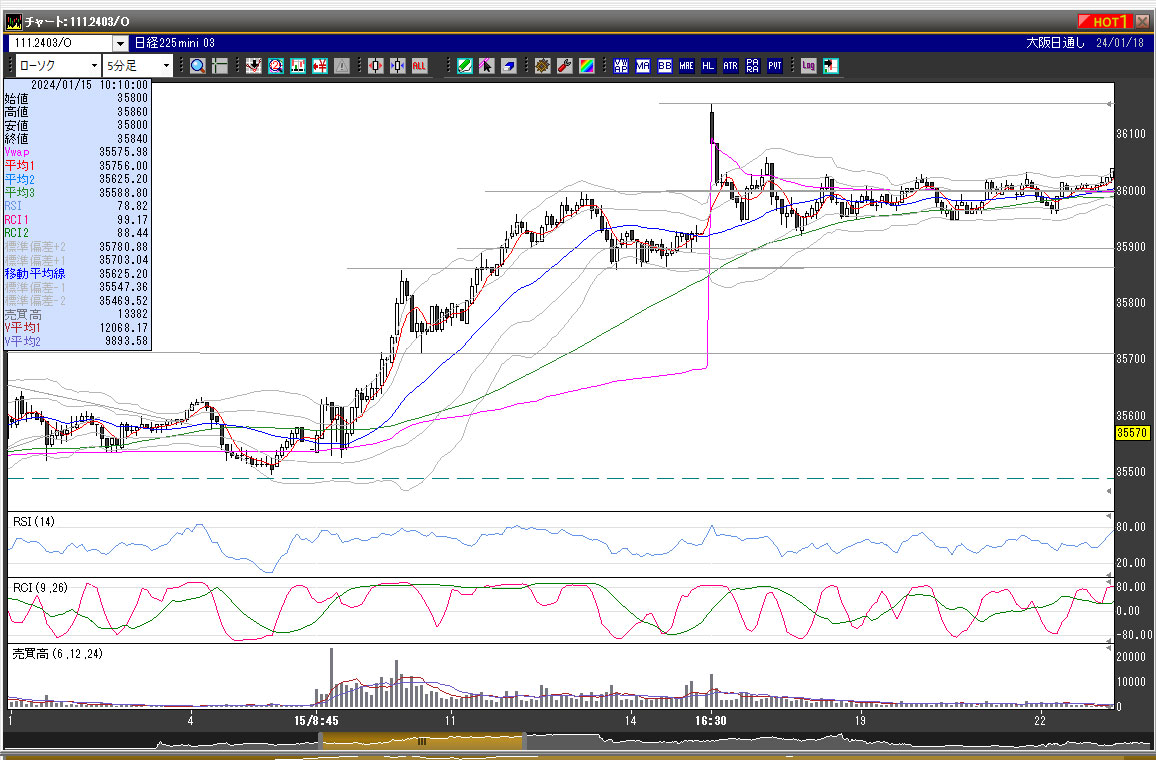Click the 売買高 13382 row in data panel
The height and width of the screenshot is (760, 1156).
tap(77, 314)
